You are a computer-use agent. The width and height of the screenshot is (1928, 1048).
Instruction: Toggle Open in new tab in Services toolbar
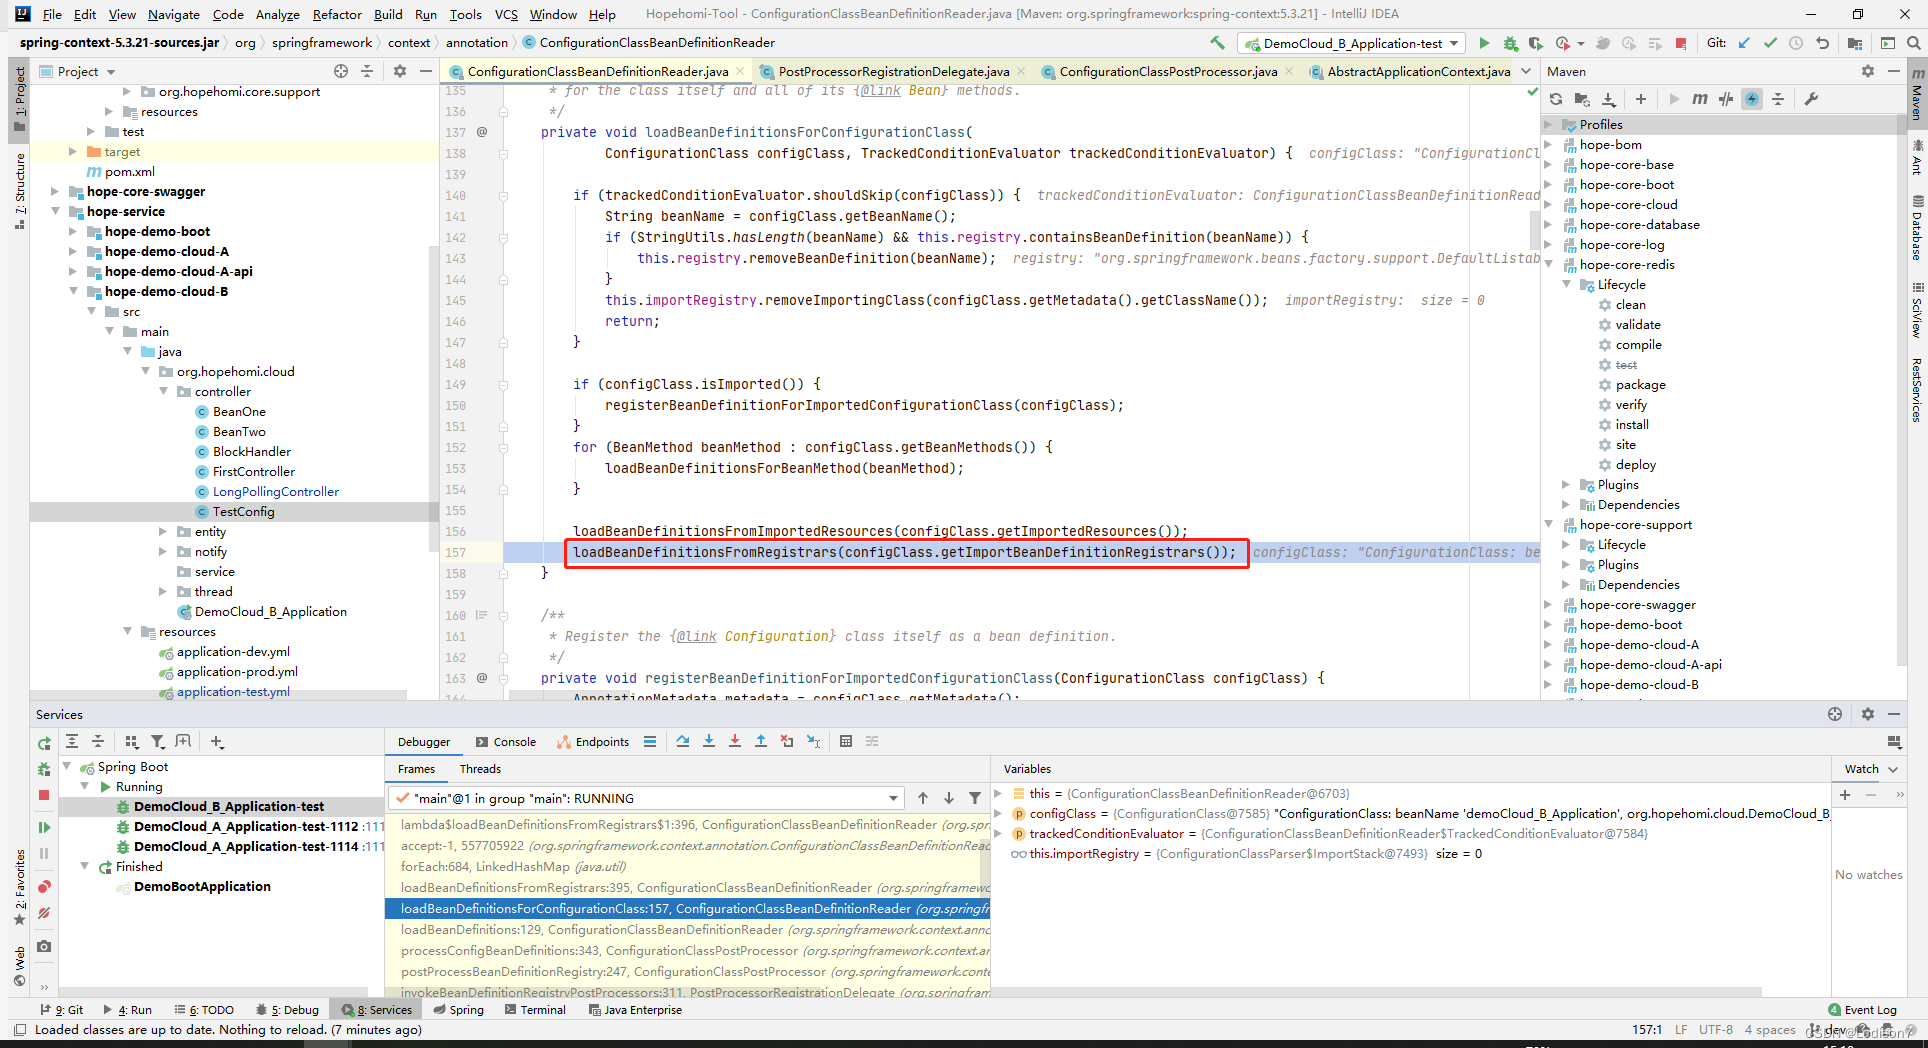point(183,742)
